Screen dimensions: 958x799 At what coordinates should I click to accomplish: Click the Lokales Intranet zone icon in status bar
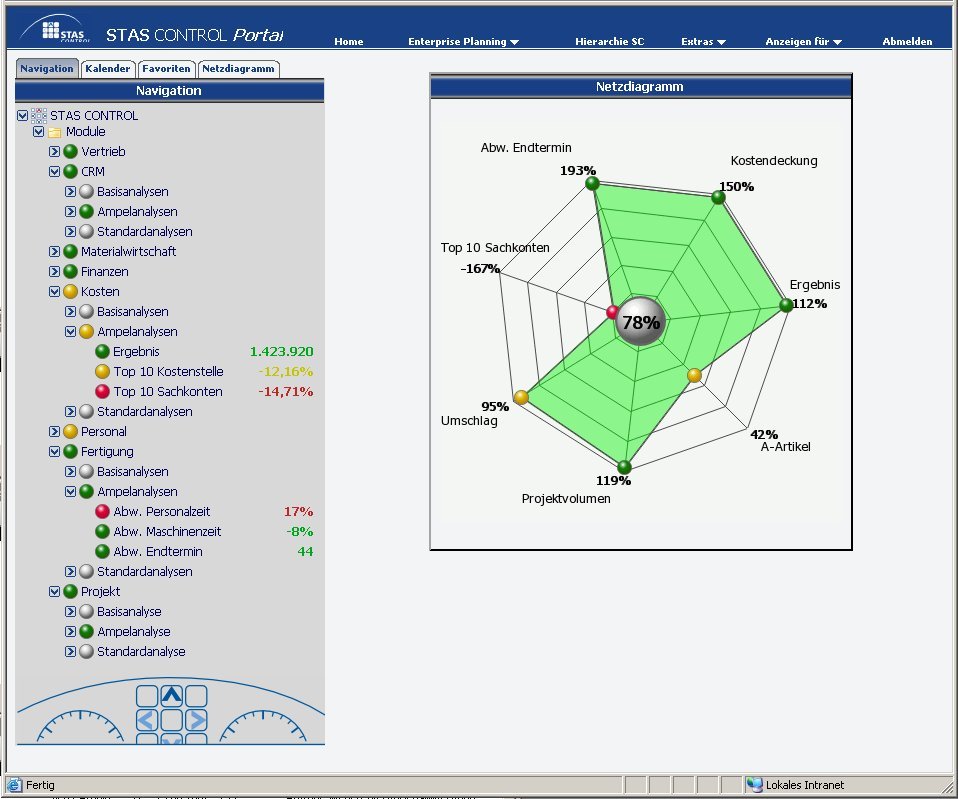click(x=755, y=785)
